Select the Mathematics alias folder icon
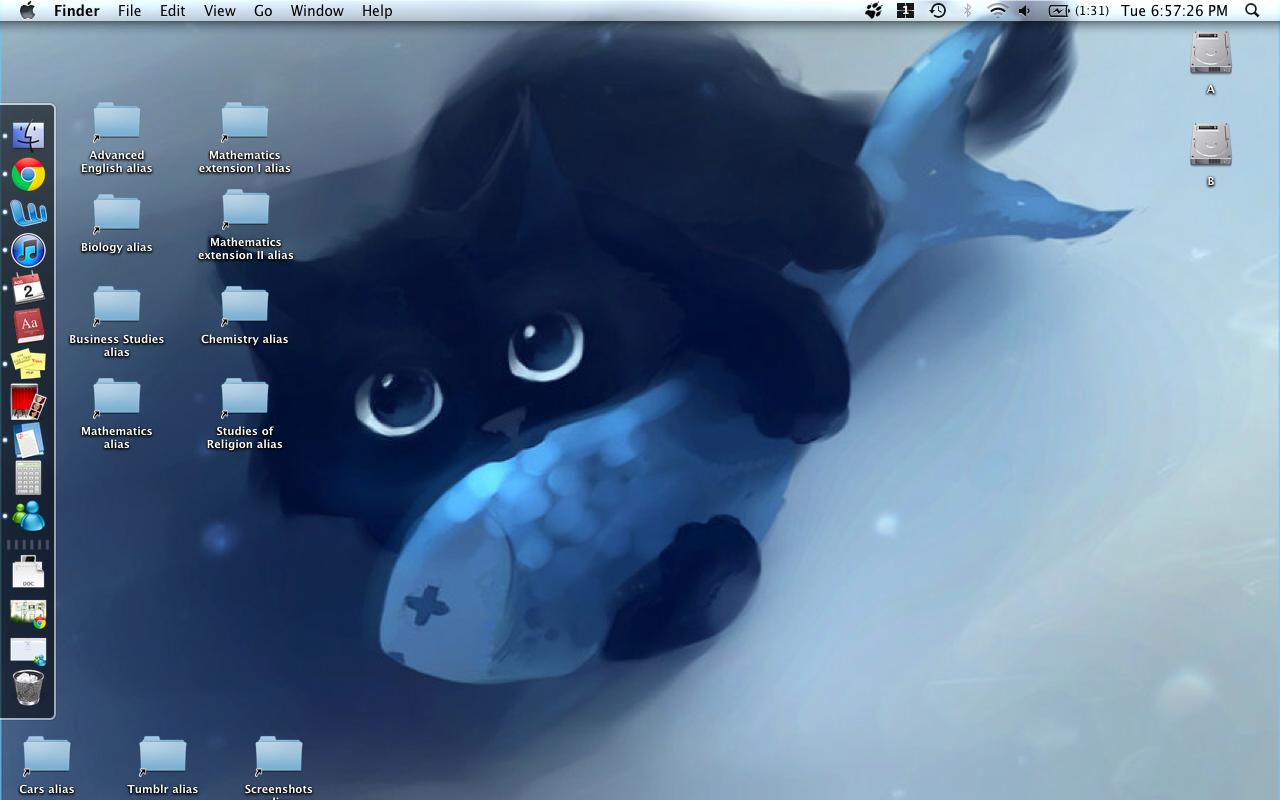This screenshot has width=1280, height=800. click(x=117, y=397)
